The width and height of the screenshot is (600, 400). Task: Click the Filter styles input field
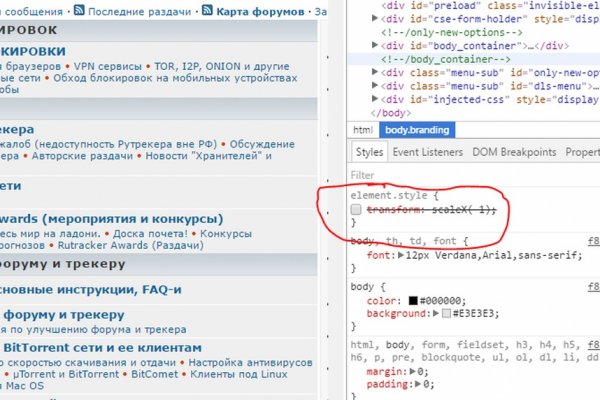(x=470, y=175)
